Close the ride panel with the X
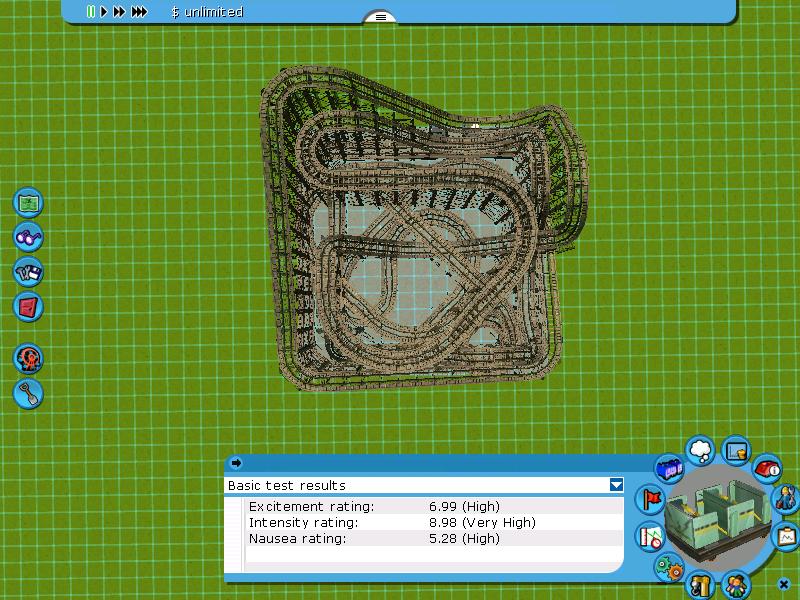Screen dimensions: 800x600 click(x=784, y=584)
